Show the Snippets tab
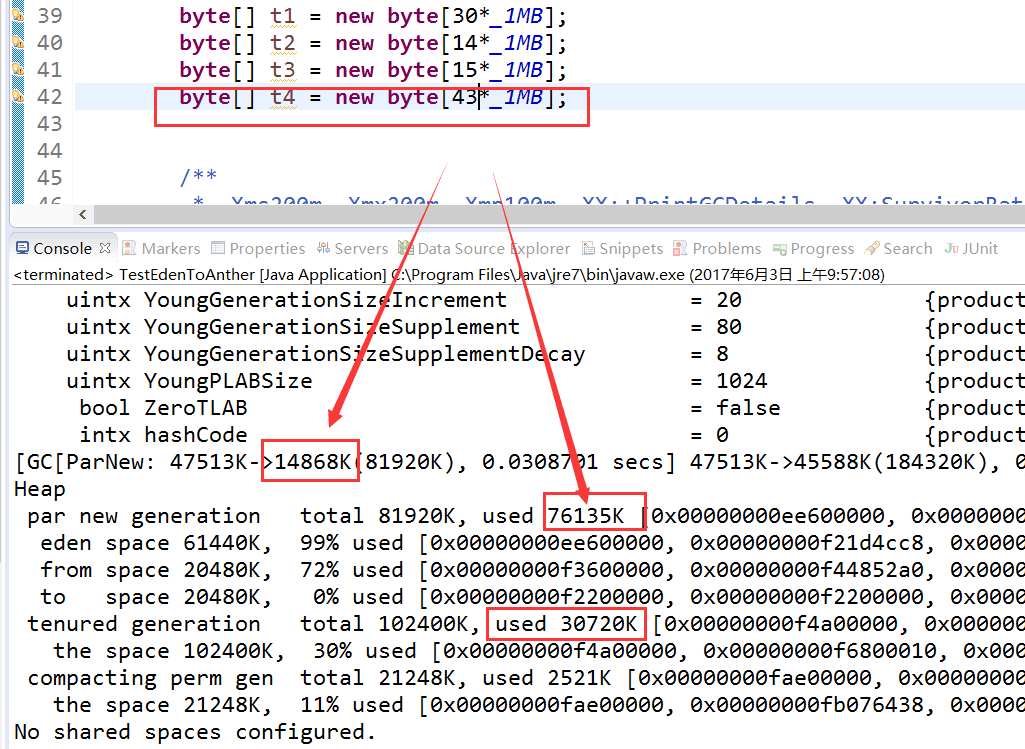 tap(622, 248)
